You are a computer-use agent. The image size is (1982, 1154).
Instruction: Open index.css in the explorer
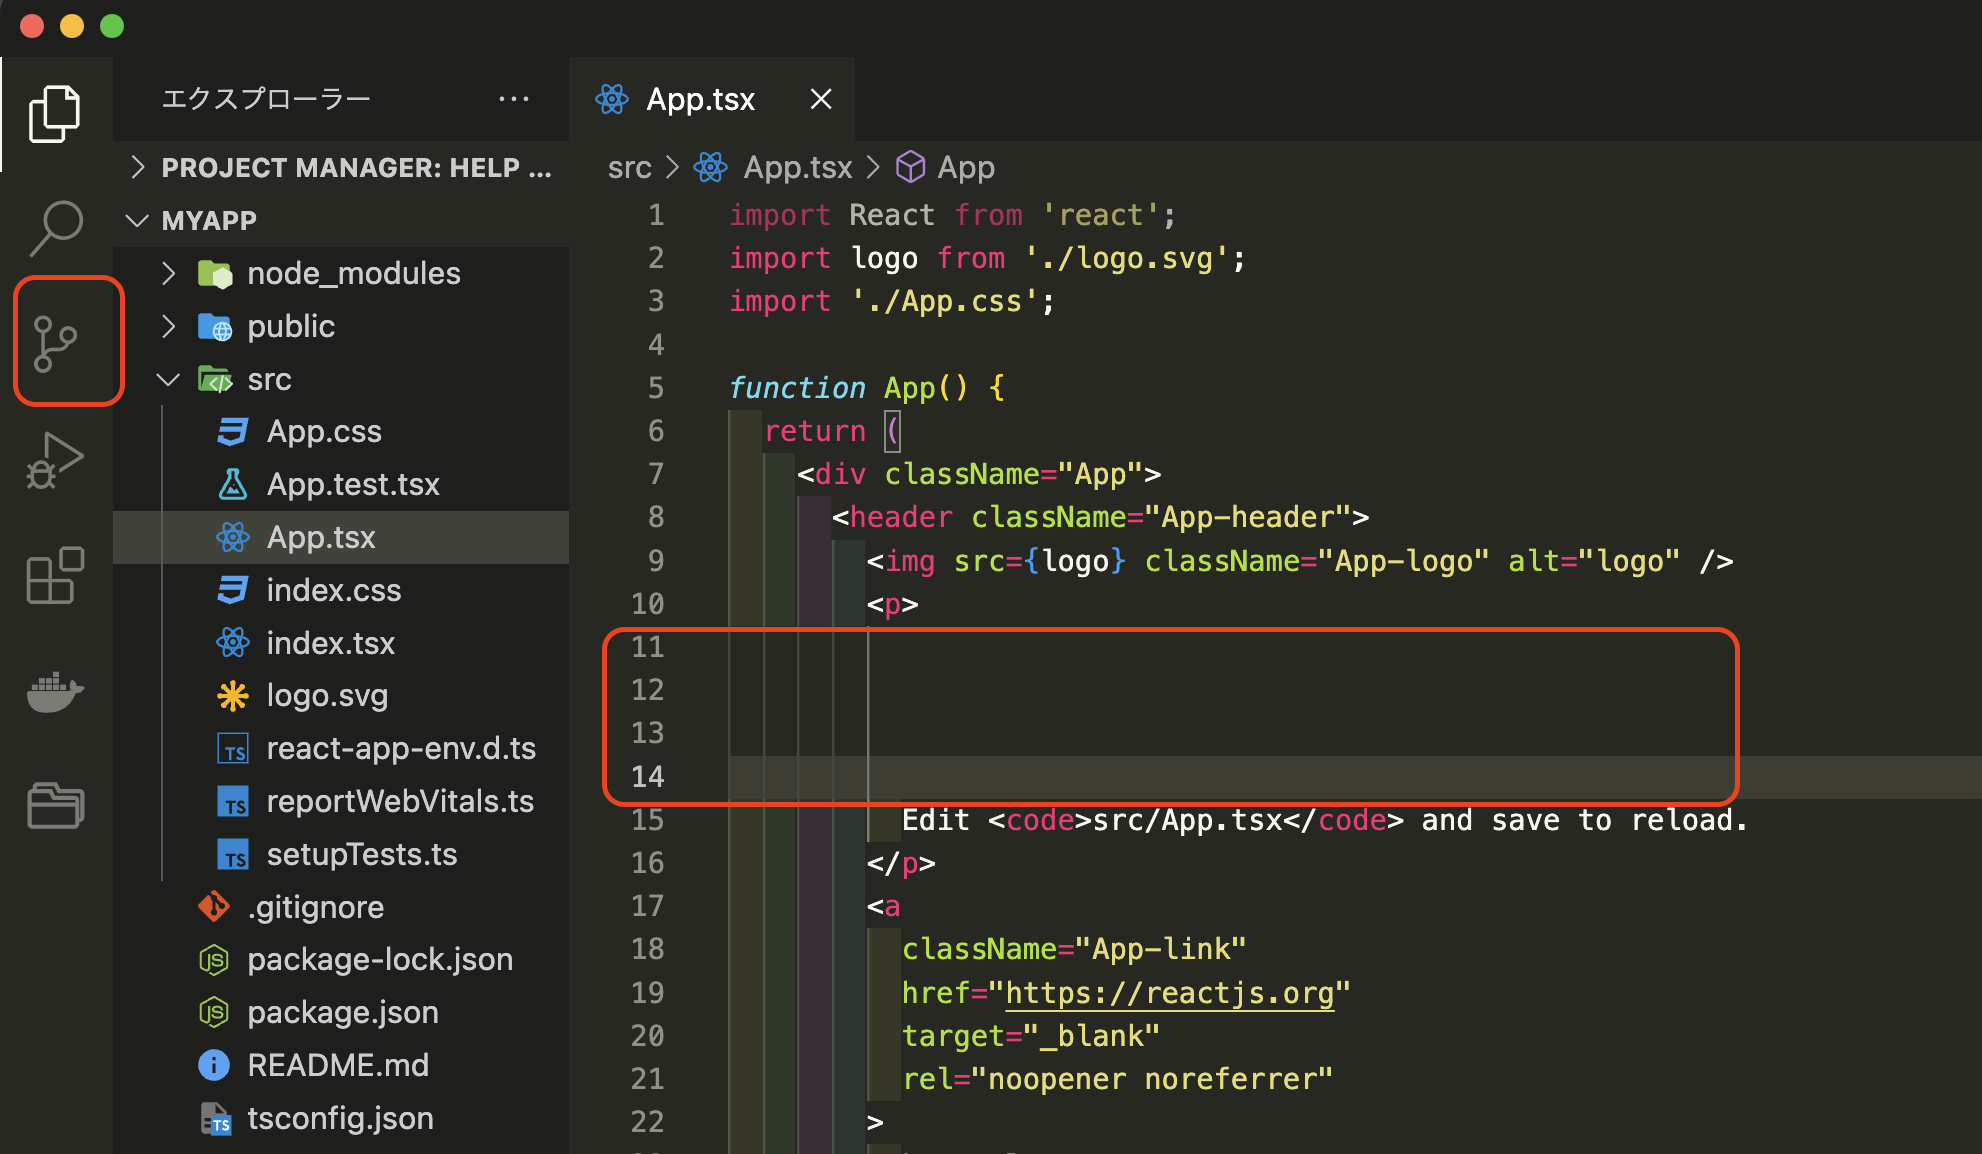coord(341,590)
